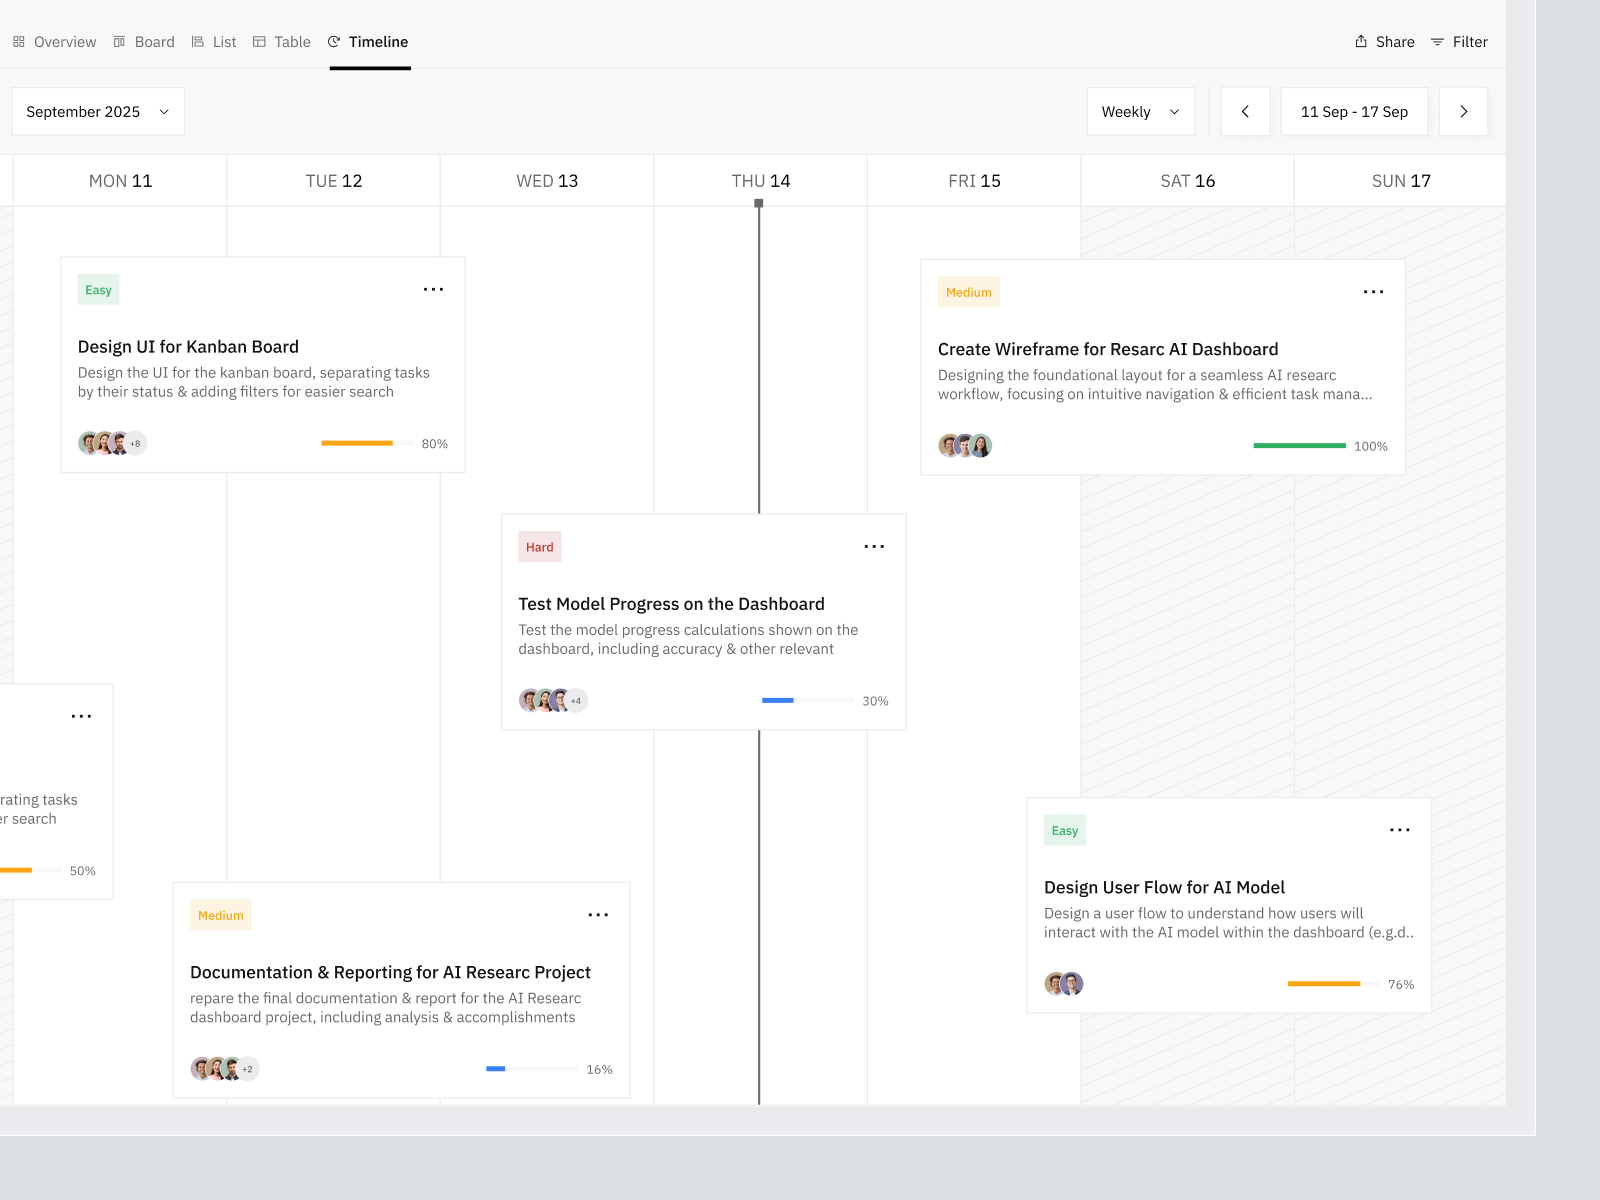Image resolution: width=1600 pixels, height=1200 pixels.
Task: Click the Timeline clock icon
Action: pos(334,41)
